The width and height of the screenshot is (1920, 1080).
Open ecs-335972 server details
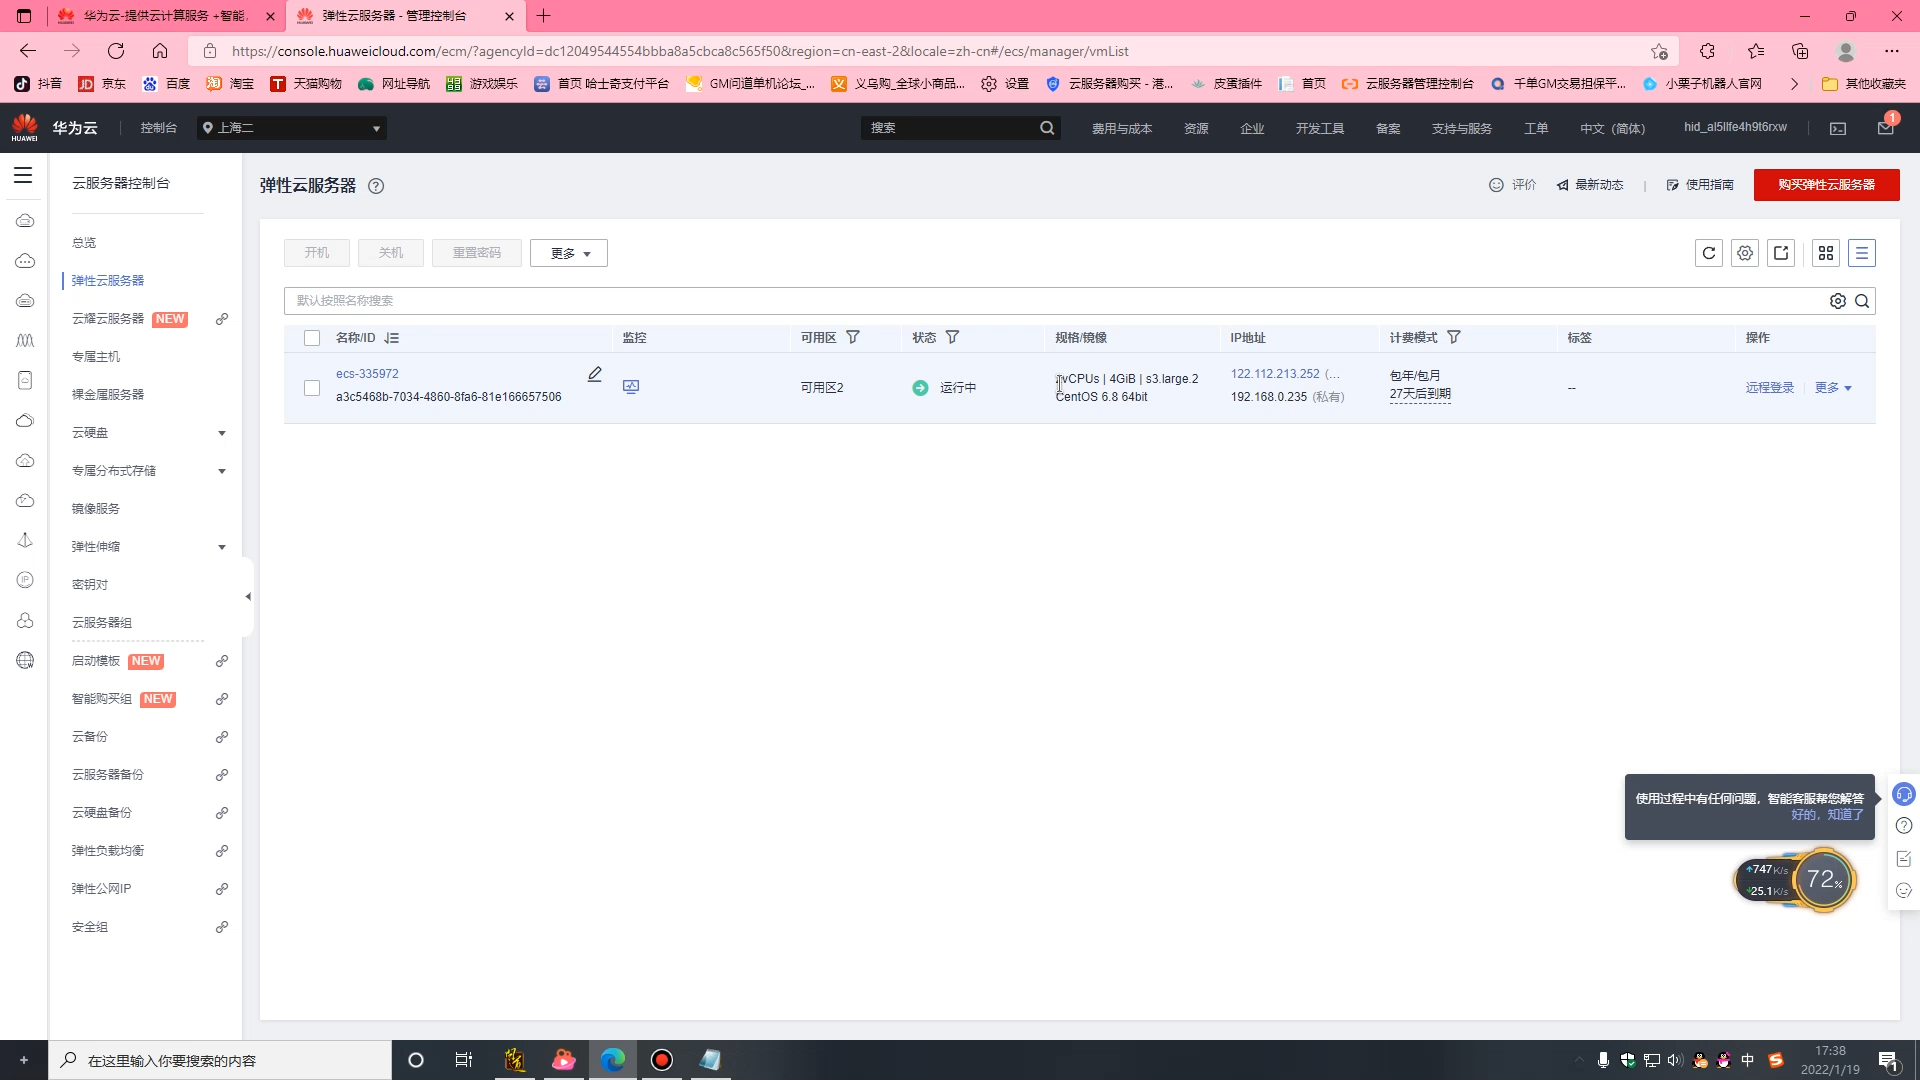(x=367, y=374)
